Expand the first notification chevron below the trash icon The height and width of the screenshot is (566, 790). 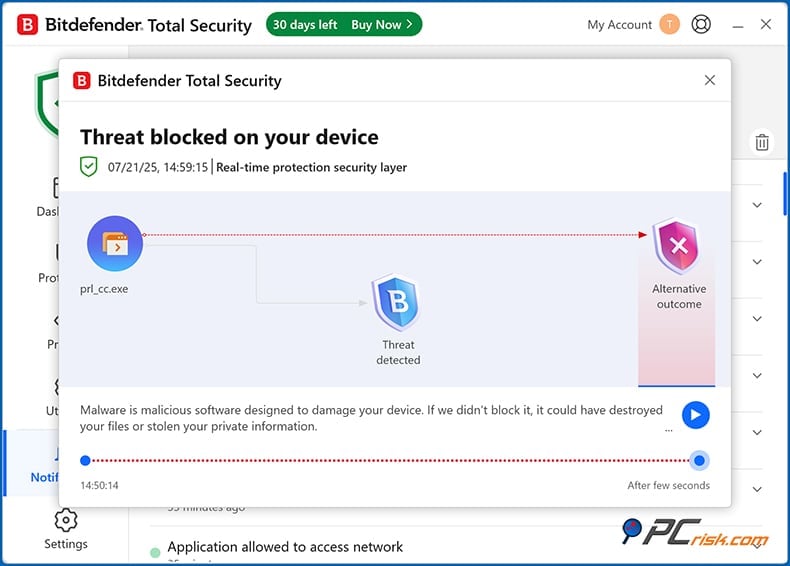pos(757,205)
